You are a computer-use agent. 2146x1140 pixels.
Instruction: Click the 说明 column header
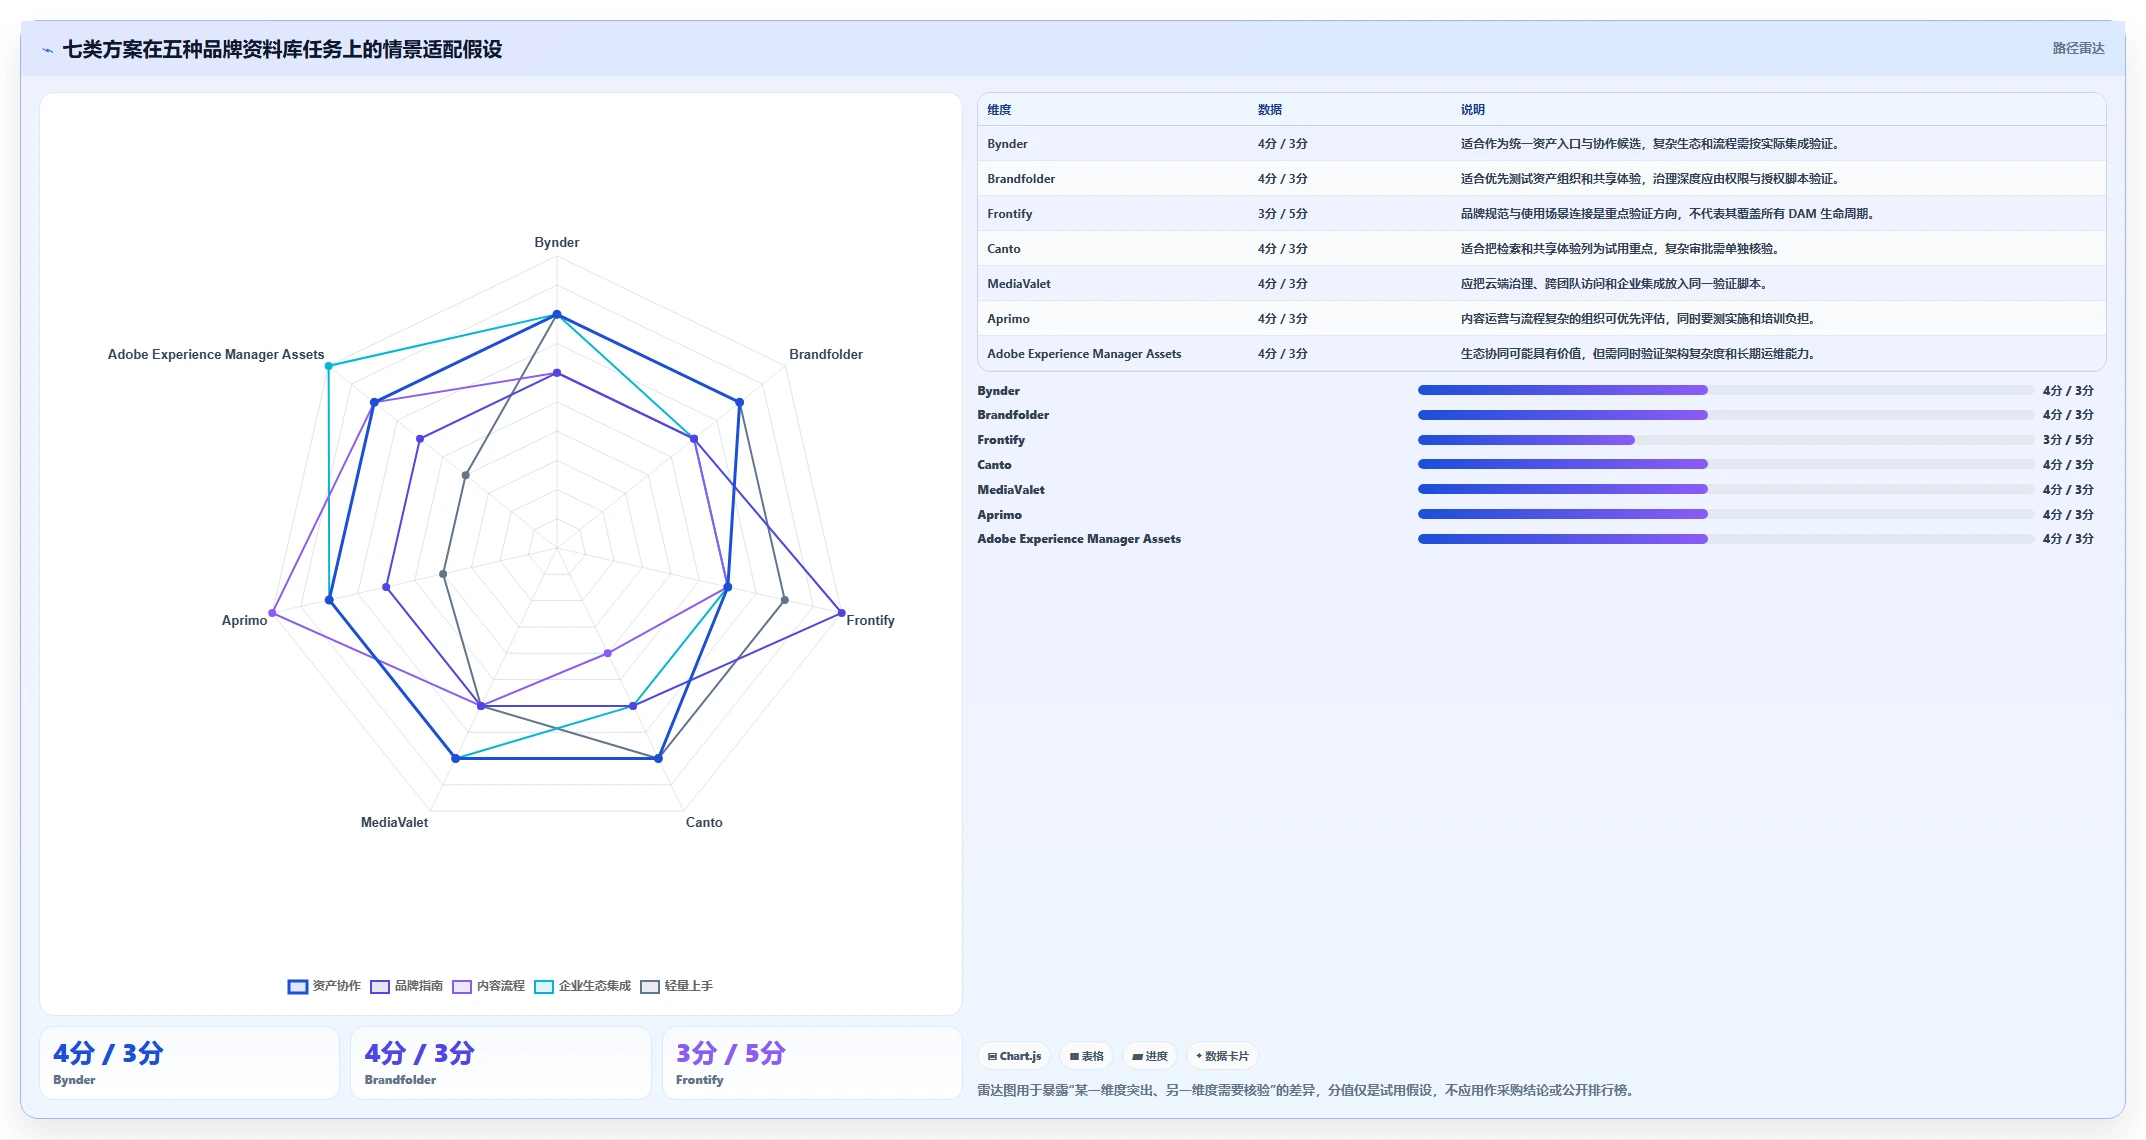1472,110
